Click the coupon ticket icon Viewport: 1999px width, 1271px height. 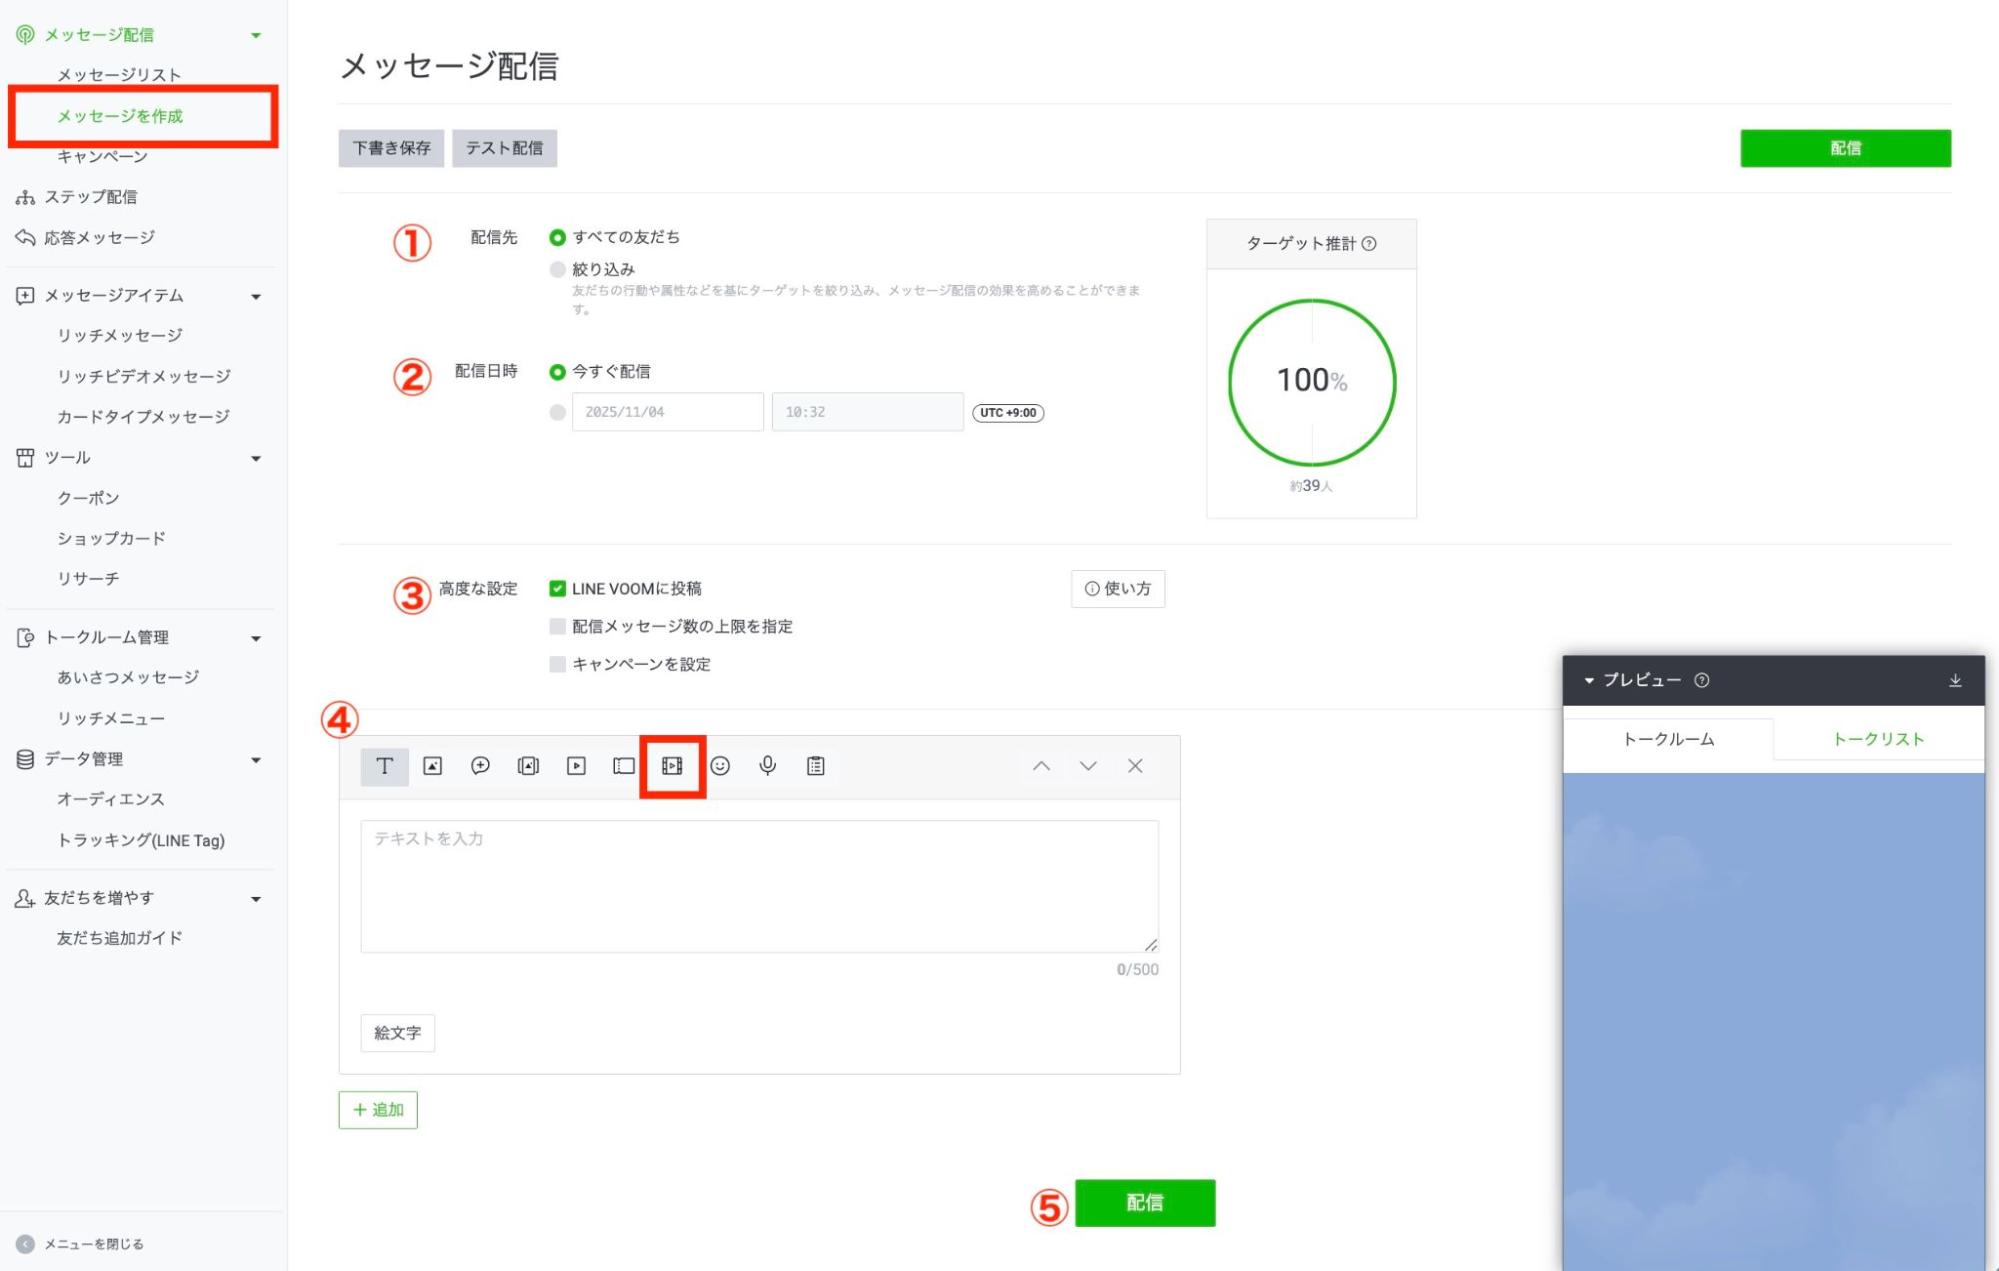[624, 766]
